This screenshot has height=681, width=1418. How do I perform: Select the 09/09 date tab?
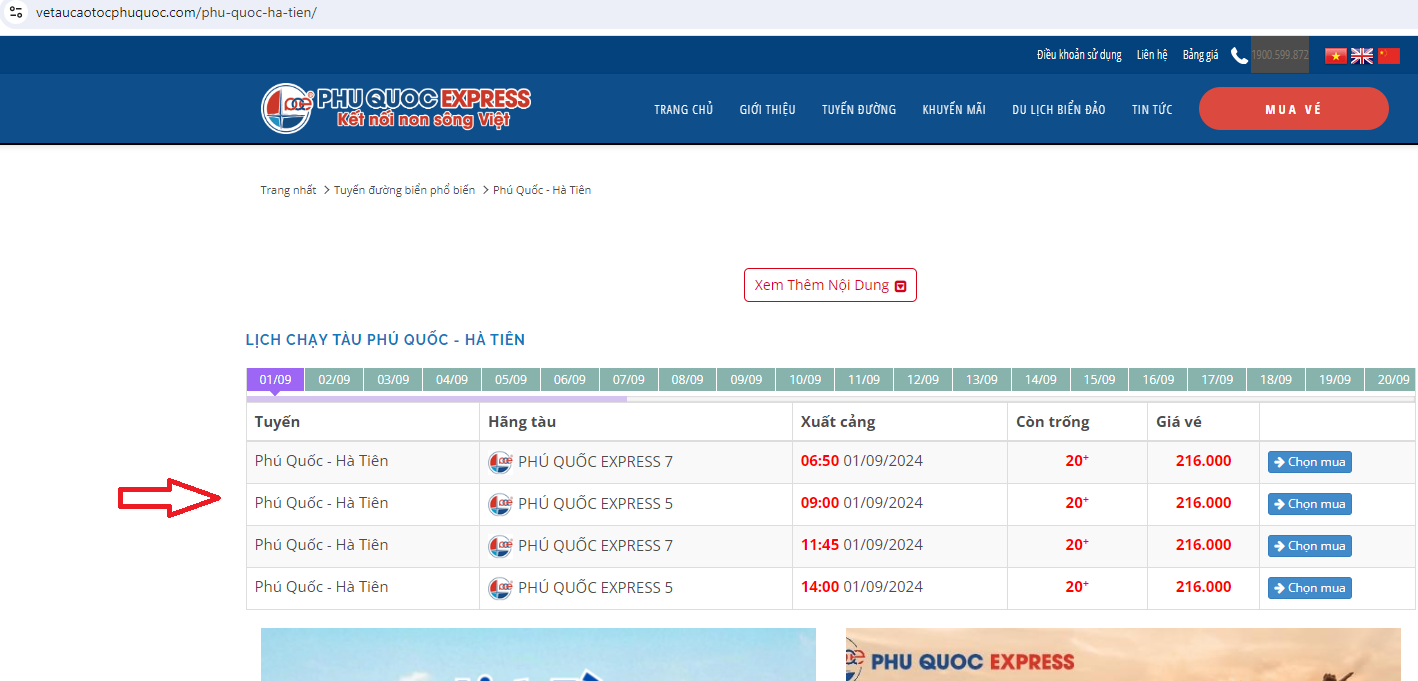point(747,380)
